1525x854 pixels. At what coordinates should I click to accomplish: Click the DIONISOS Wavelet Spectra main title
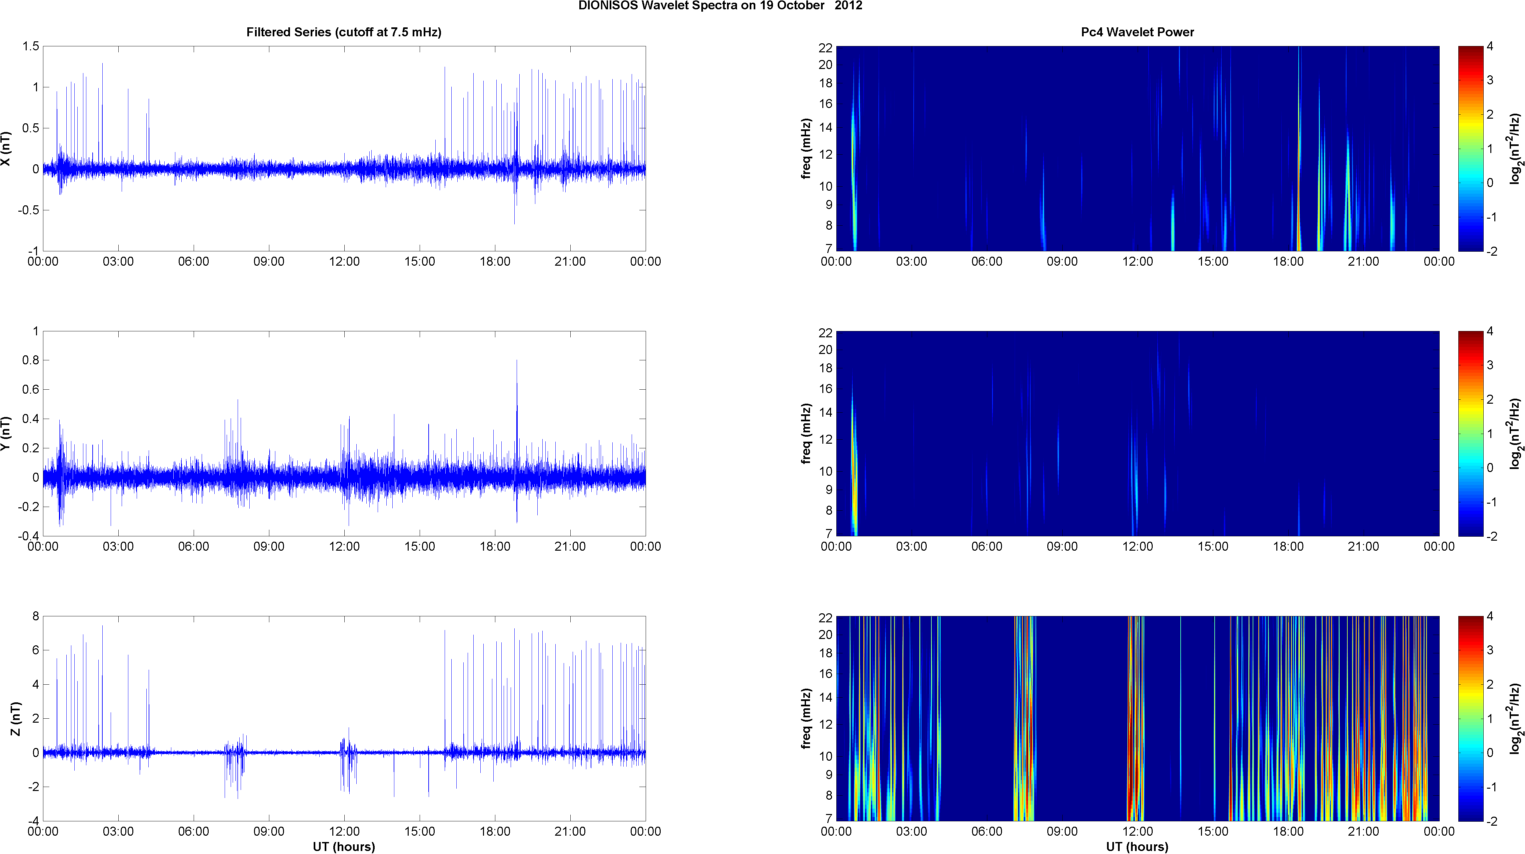[720, 6]
